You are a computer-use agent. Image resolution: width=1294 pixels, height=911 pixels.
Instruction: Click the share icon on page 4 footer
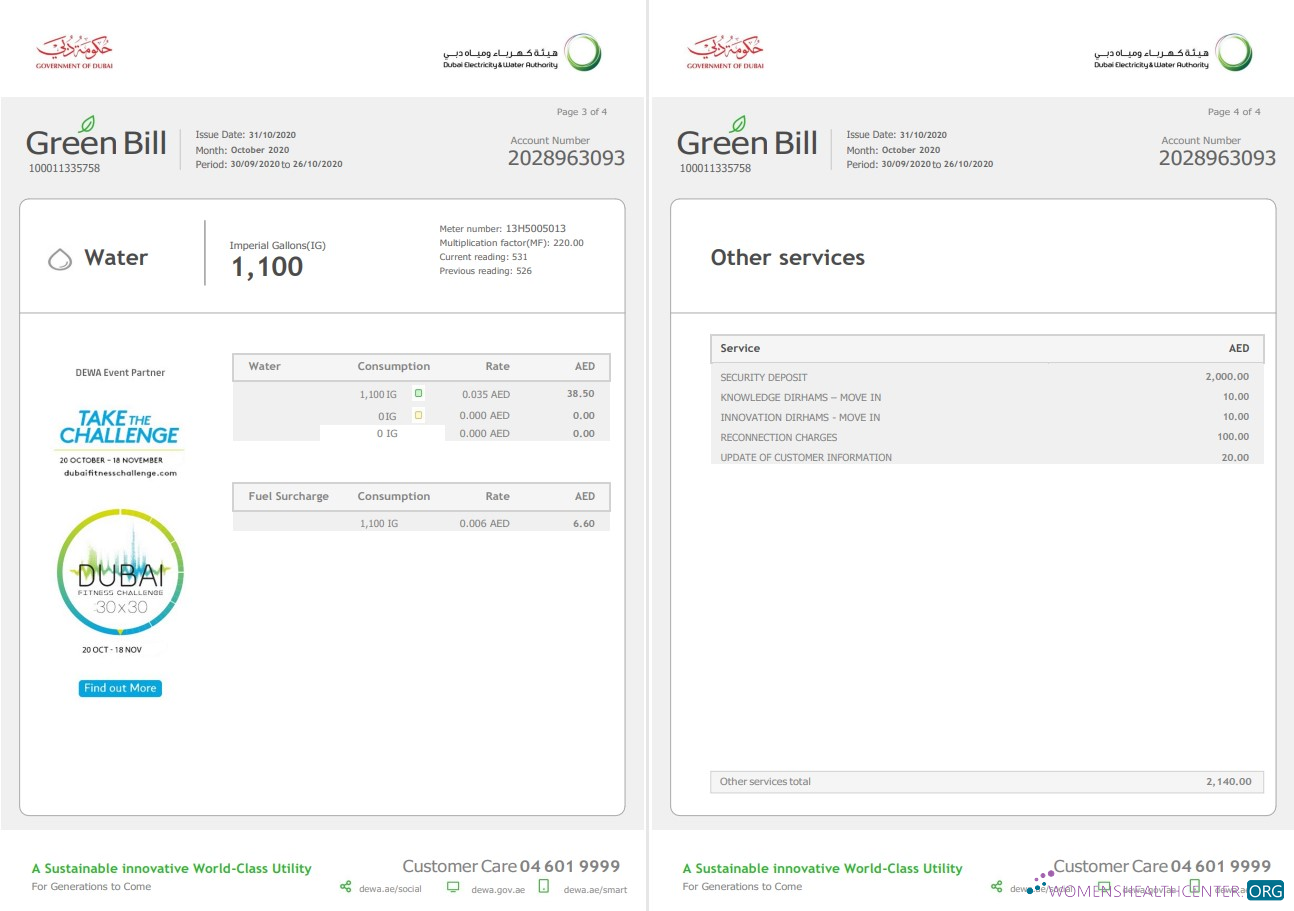(x=996, y=887)
